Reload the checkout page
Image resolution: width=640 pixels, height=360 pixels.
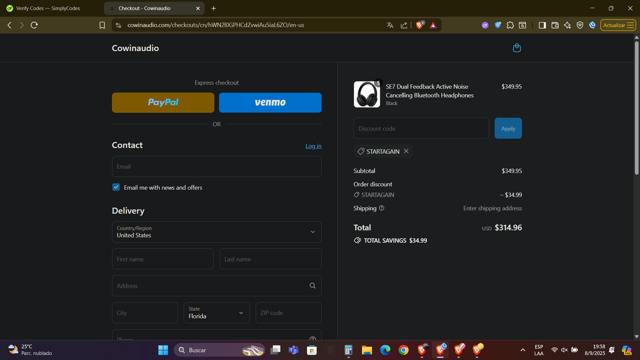(x=34, y=25)
